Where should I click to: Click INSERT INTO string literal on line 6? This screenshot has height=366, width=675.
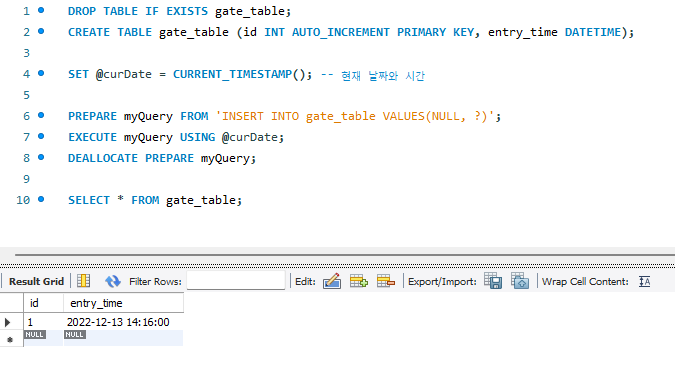[355, 116]
